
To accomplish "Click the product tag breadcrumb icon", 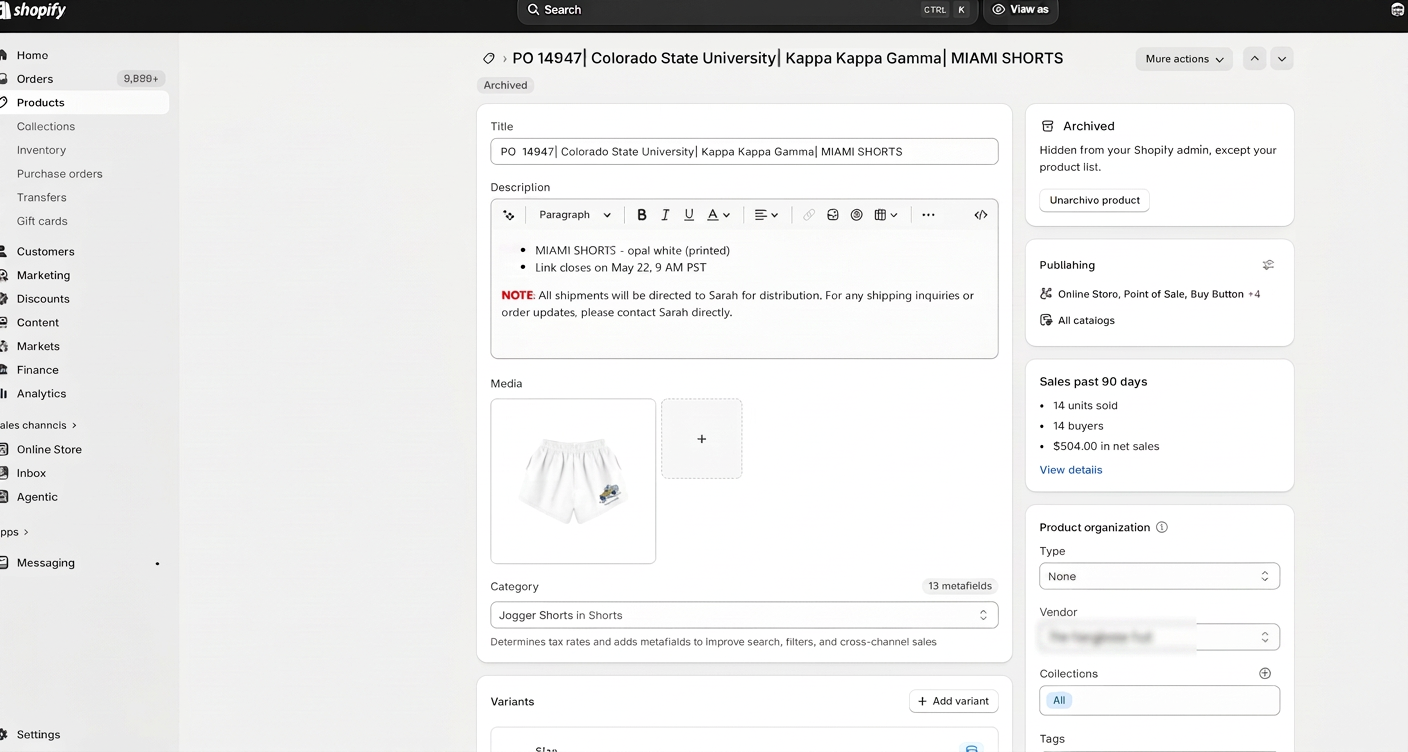I will pos(489,59).
